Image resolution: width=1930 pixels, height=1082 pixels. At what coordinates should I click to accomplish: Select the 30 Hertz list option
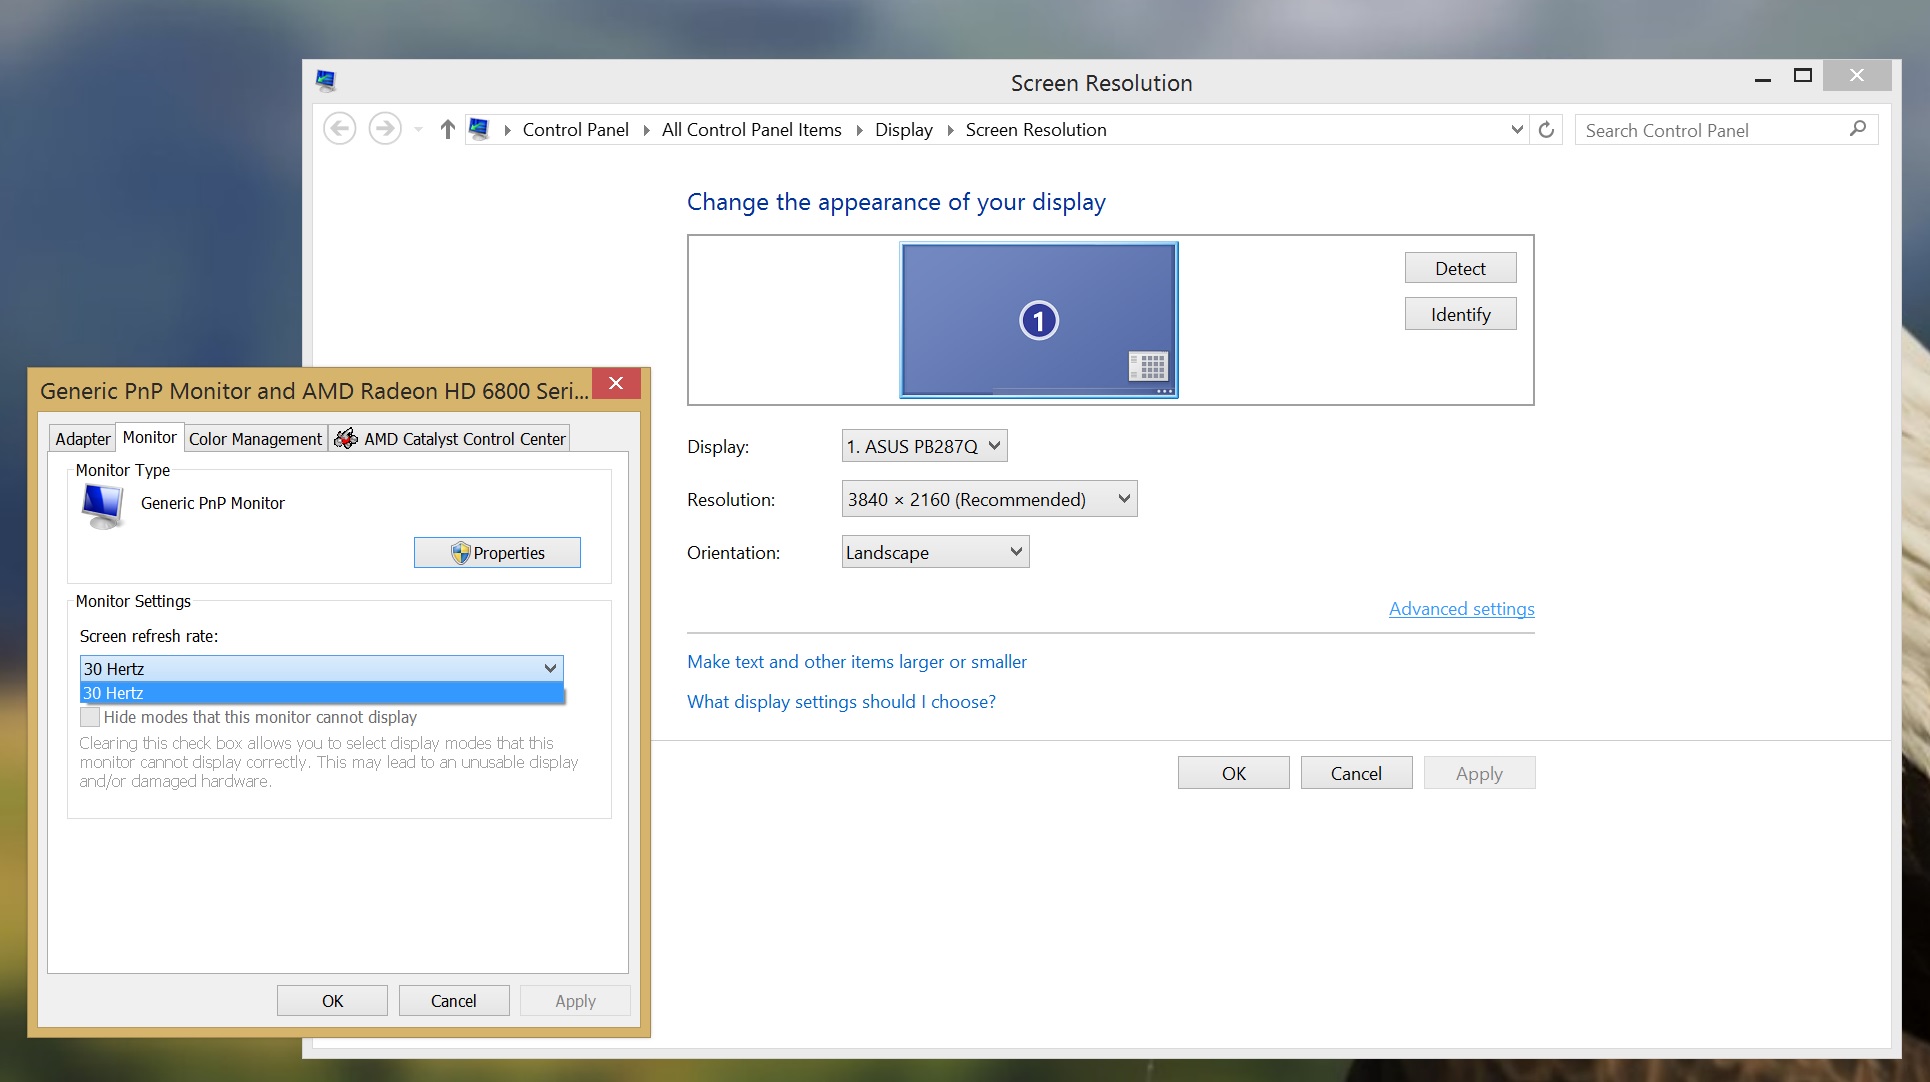point(320,693)
